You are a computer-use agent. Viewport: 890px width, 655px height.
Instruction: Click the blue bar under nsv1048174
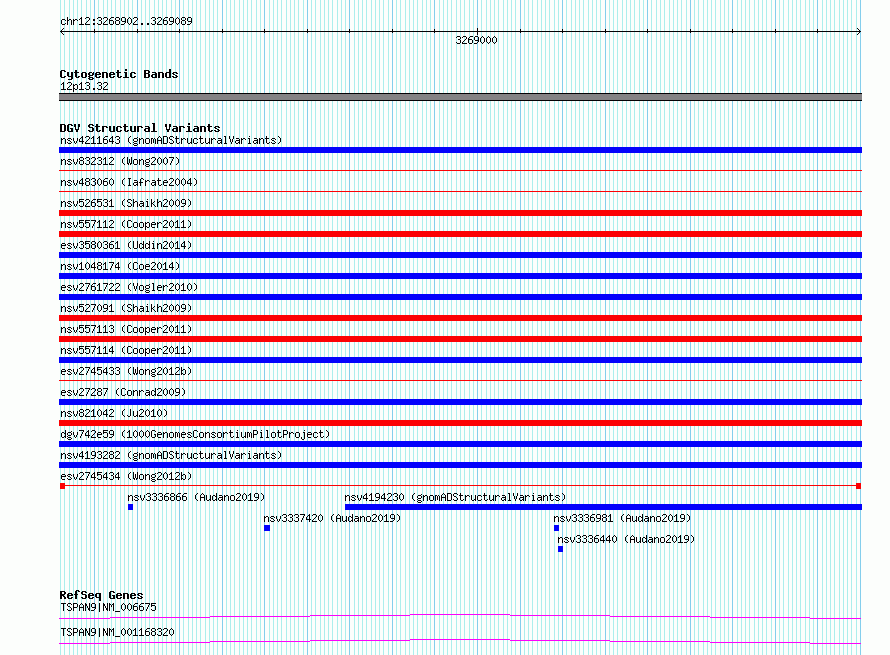(x=460, y=276)
